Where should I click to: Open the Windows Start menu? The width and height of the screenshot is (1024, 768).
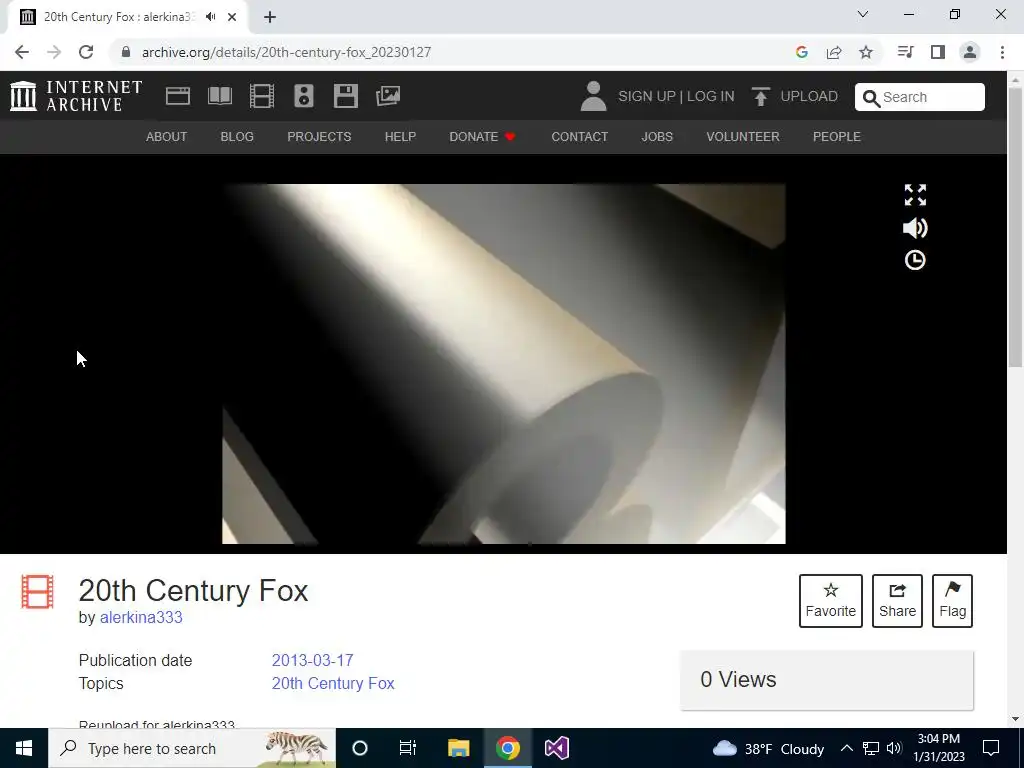click(24, 748)
